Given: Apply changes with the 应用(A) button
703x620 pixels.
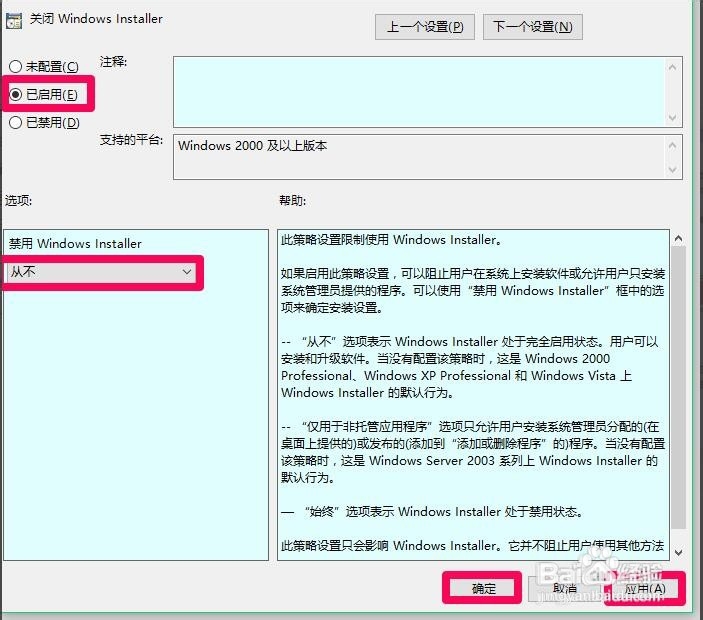Looking at the screenshot, I should tap(645, 588).
